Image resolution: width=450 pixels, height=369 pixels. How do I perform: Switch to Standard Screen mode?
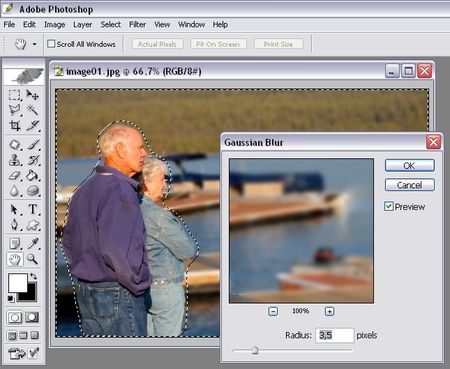click(x=12, y=335)
